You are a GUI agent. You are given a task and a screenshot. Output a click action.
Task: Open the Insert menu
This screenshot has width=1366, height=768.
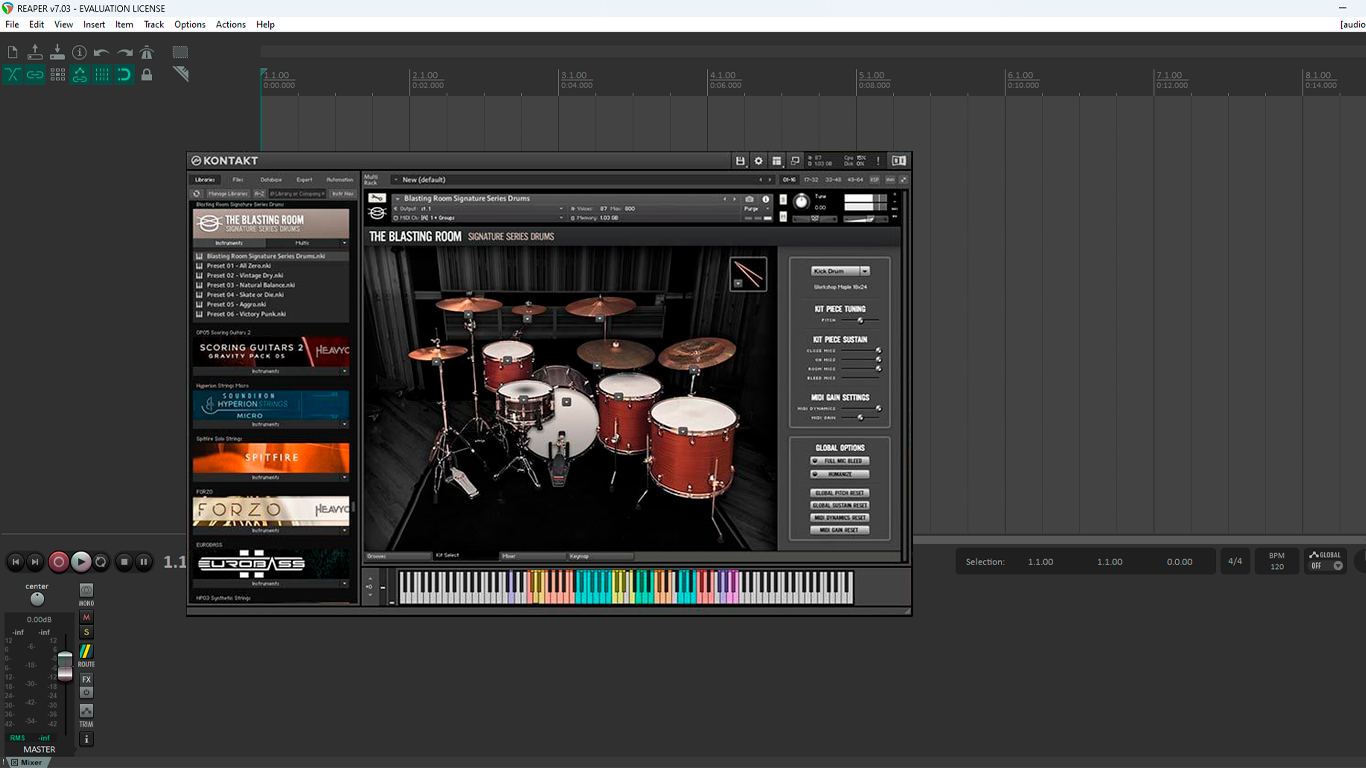click(x=94, y=24)
